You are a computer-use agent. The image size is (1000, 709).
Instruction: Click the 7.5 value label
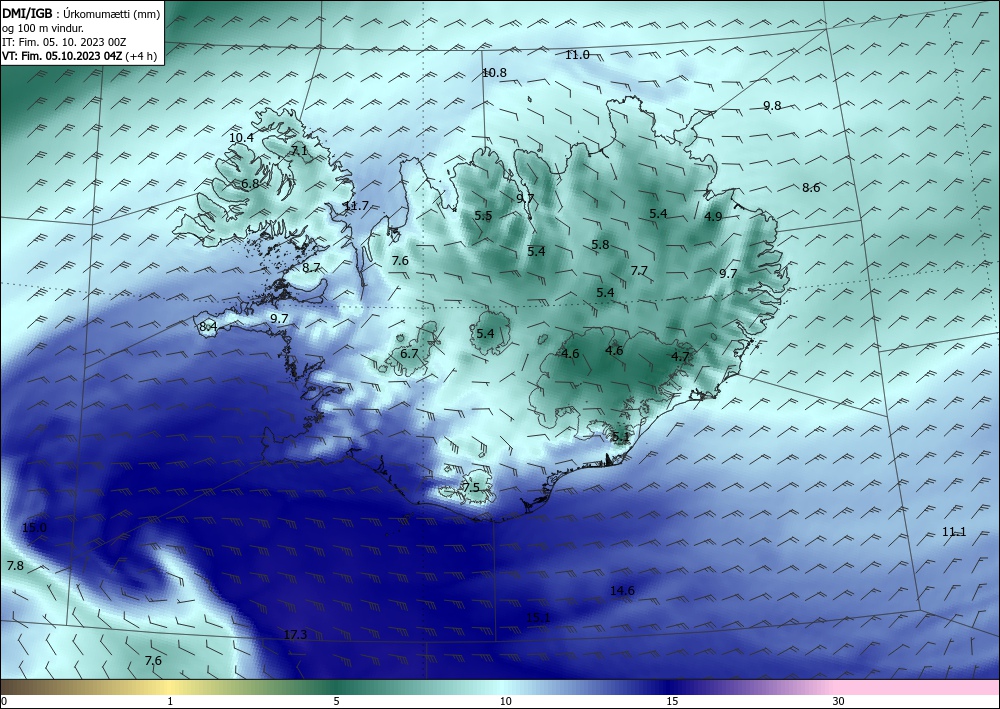click(x=471, y=488)
